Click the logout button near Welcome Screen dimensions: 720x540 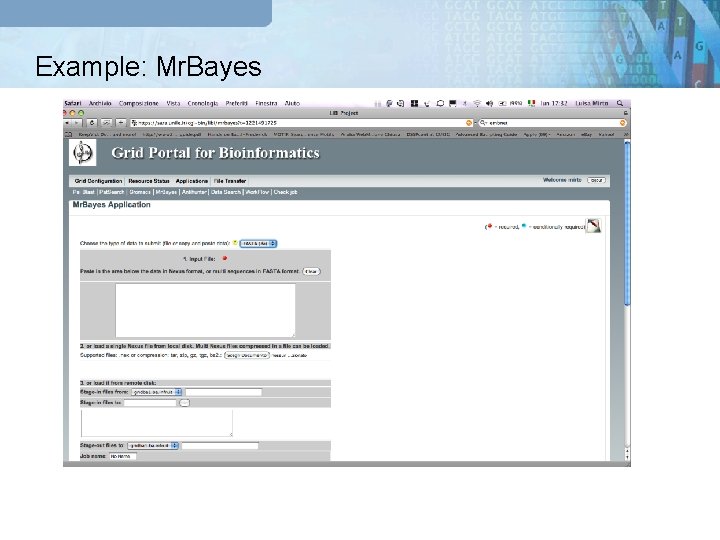596,180
